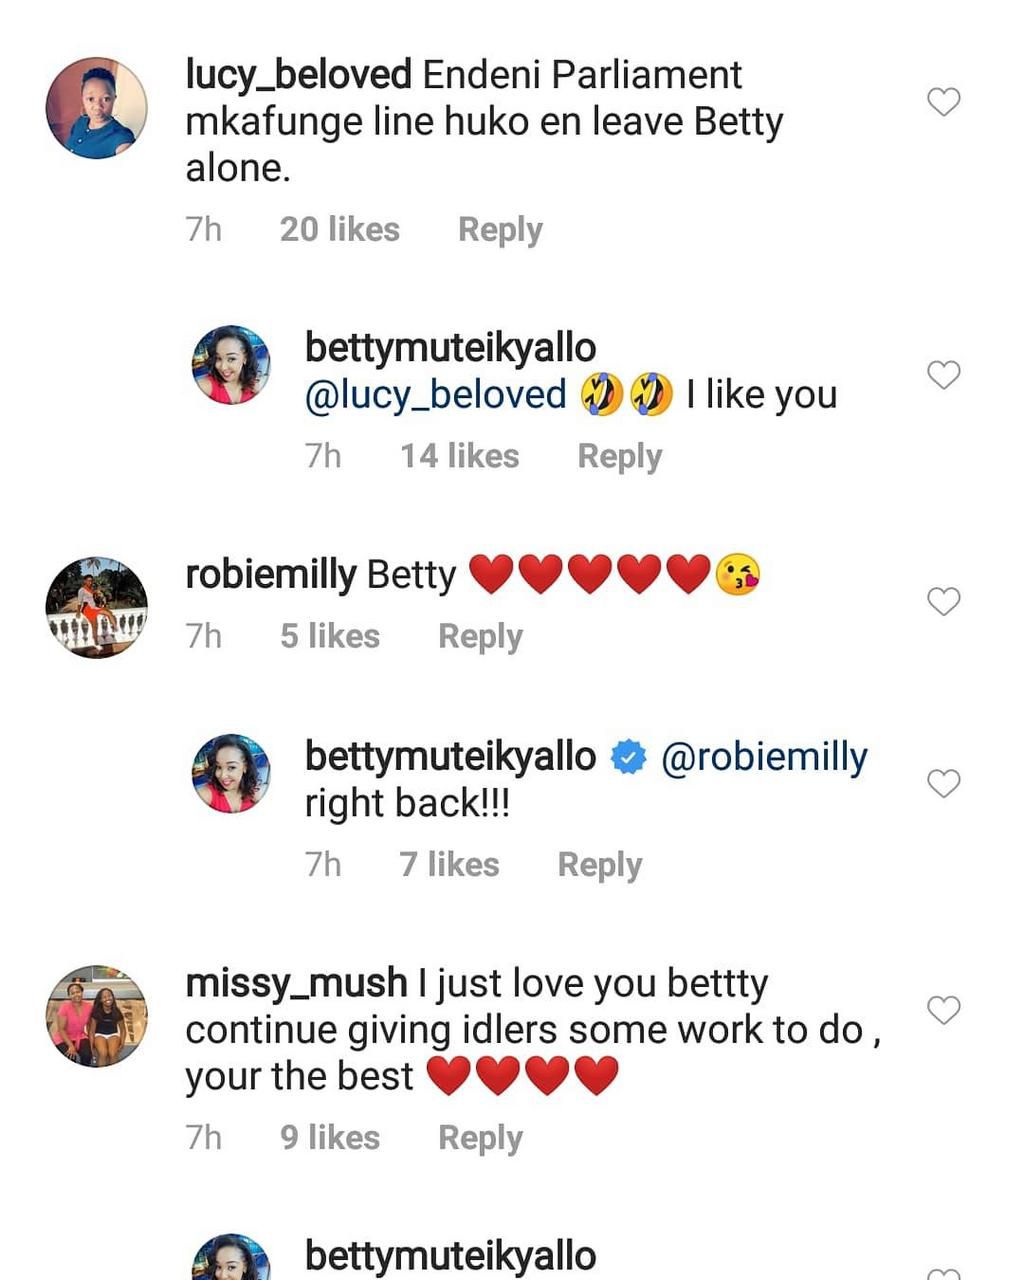Heart missy_mush's comment about idlers
The width and height of the screenshot is (1024, 1280).
[x=943, y=1010]
